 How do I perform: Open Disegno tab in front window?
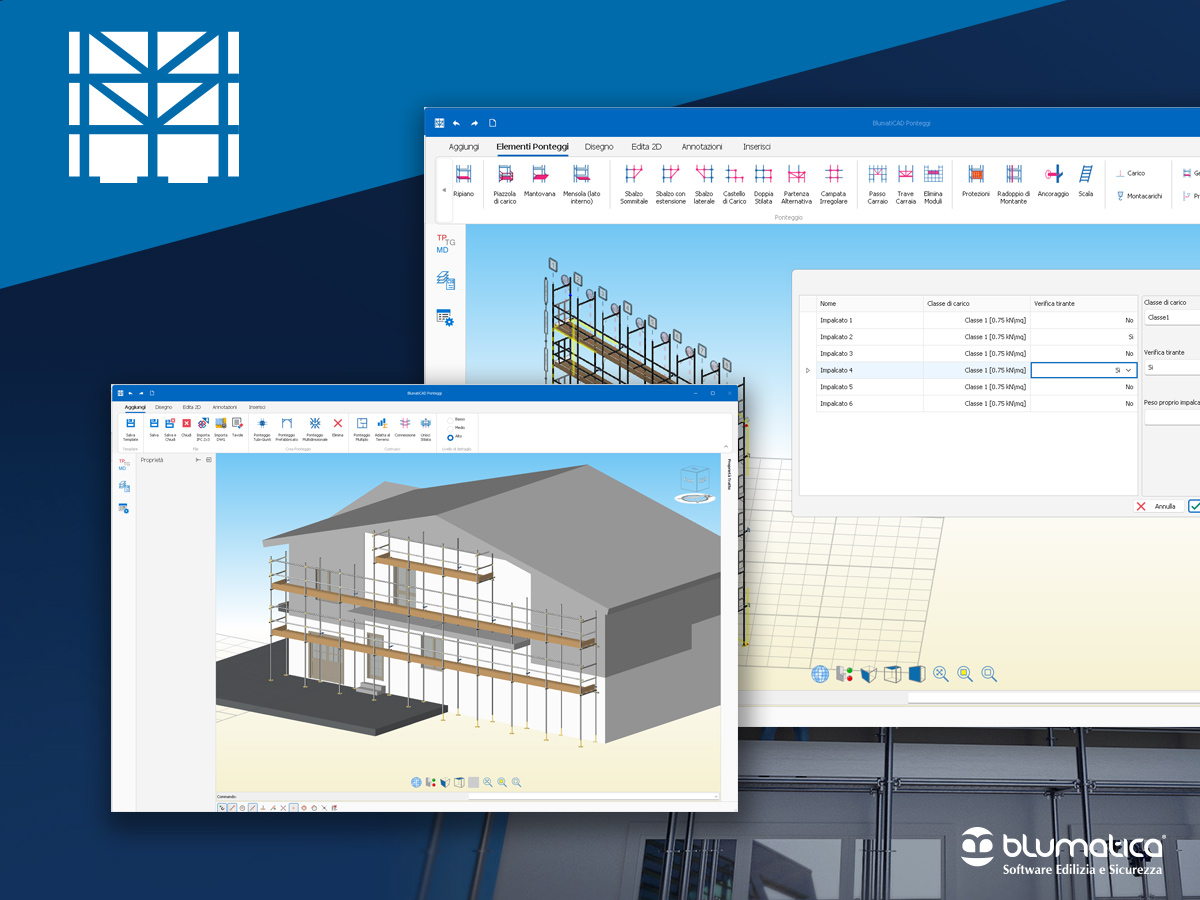pyautogui.click(x=163, y=407)
